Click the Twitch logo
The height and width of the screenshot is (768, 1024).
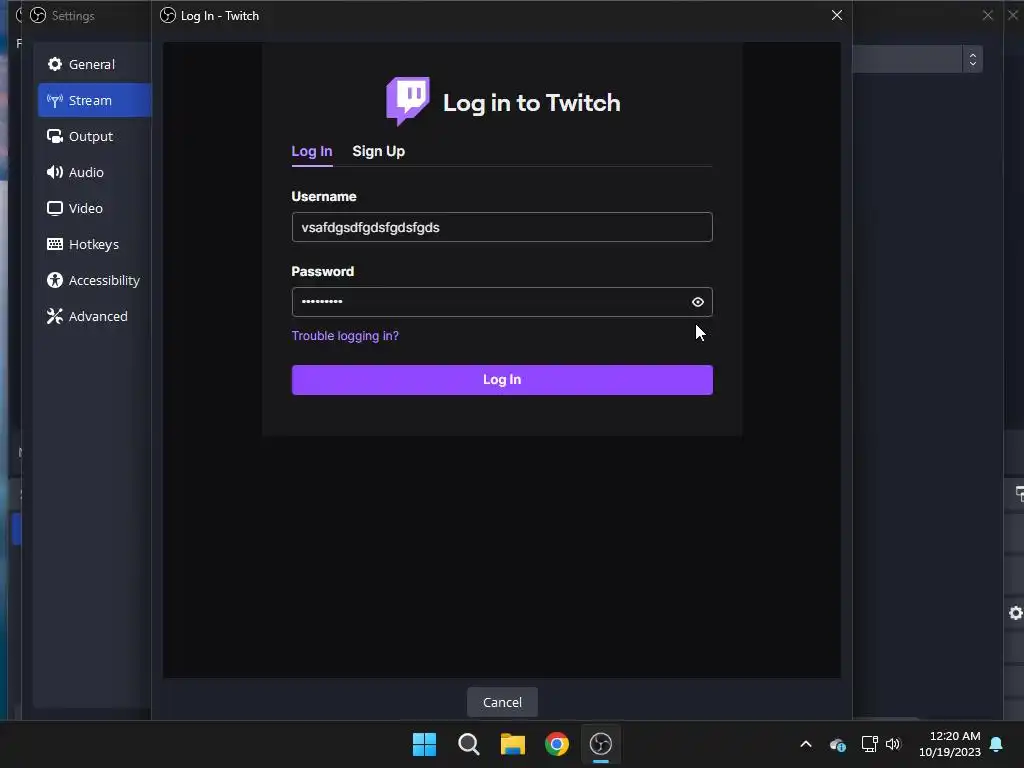pyautogui.click(x=408, y=101)
